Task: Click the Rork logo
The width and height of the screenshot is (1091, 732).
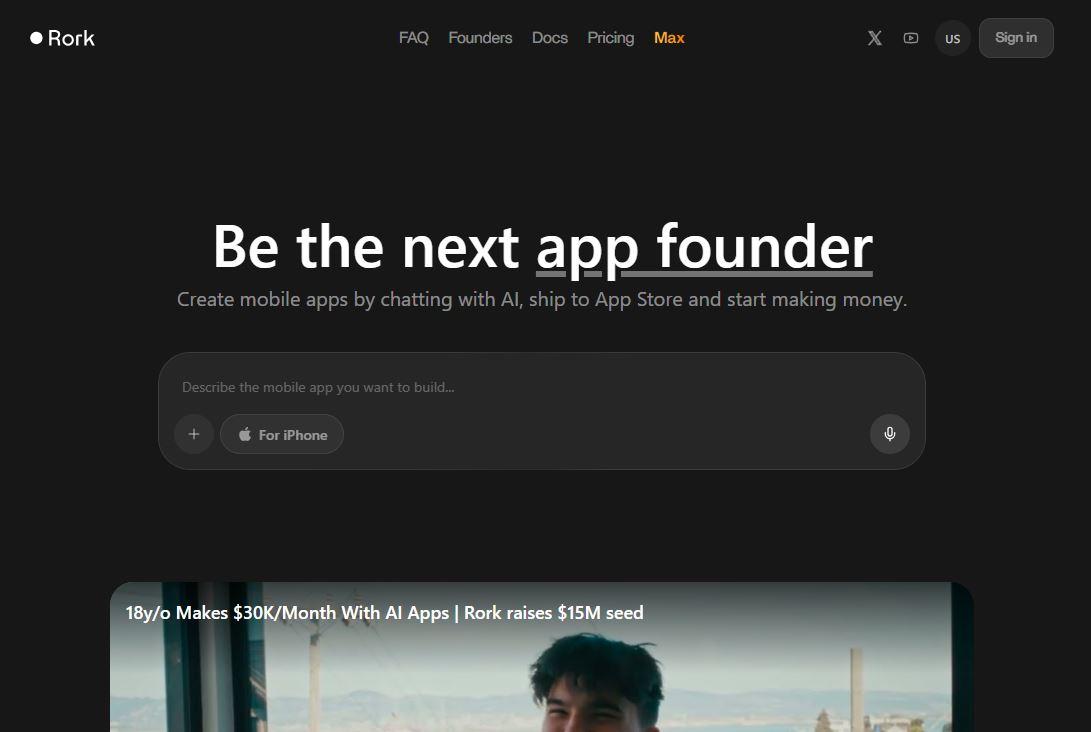Action: 62,38
